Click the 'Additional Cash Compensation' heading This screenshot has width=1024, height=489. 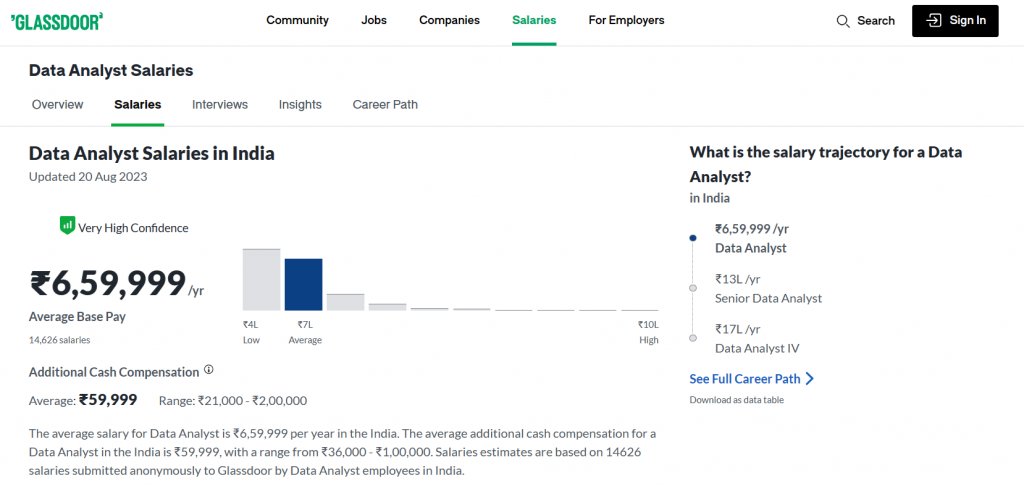tap(114, 372)
